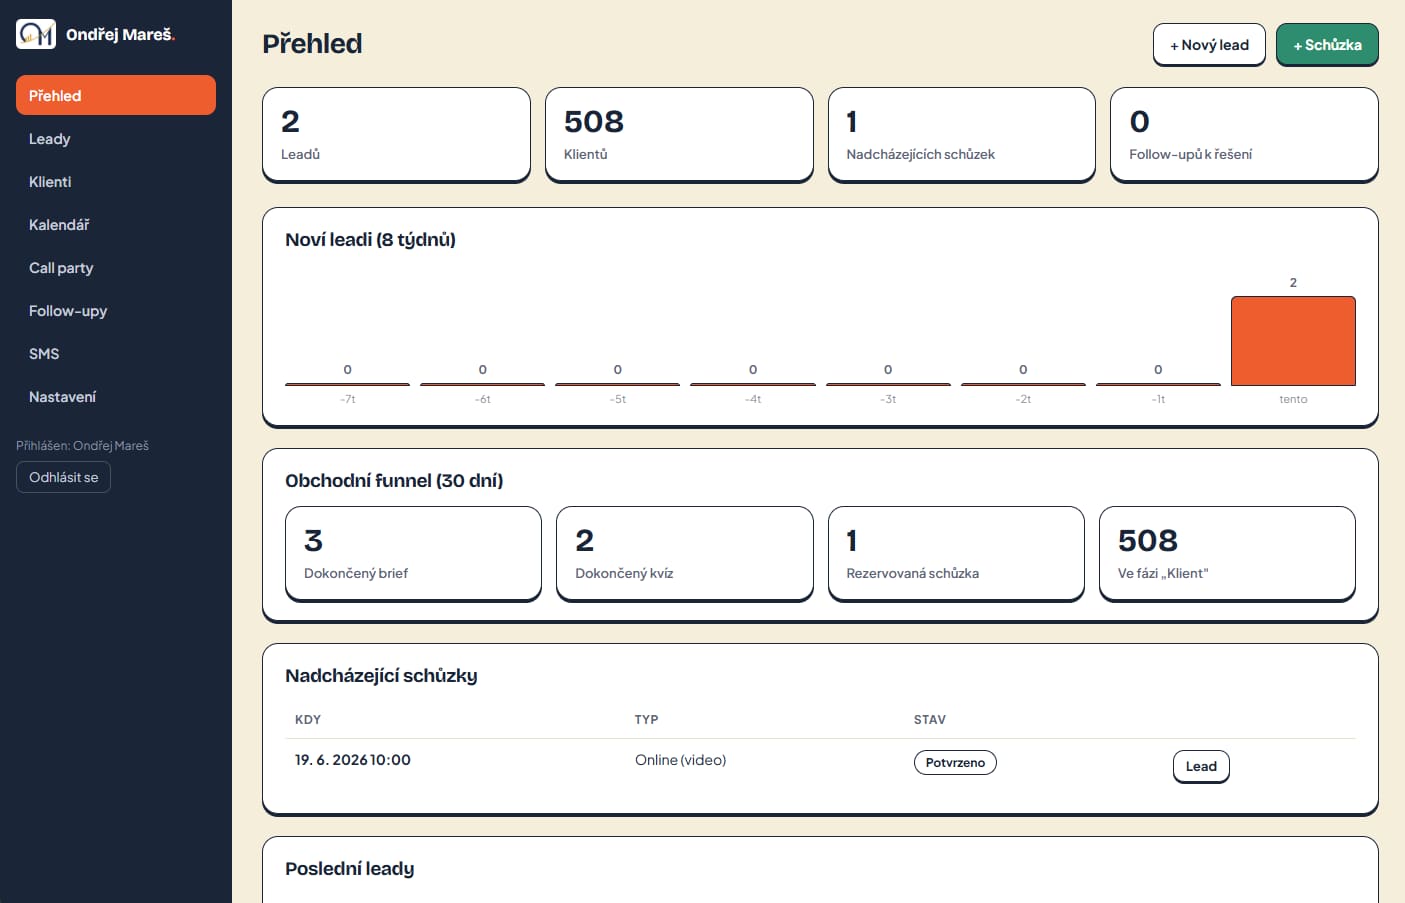Click the -4t week bar

pos(753,384)
